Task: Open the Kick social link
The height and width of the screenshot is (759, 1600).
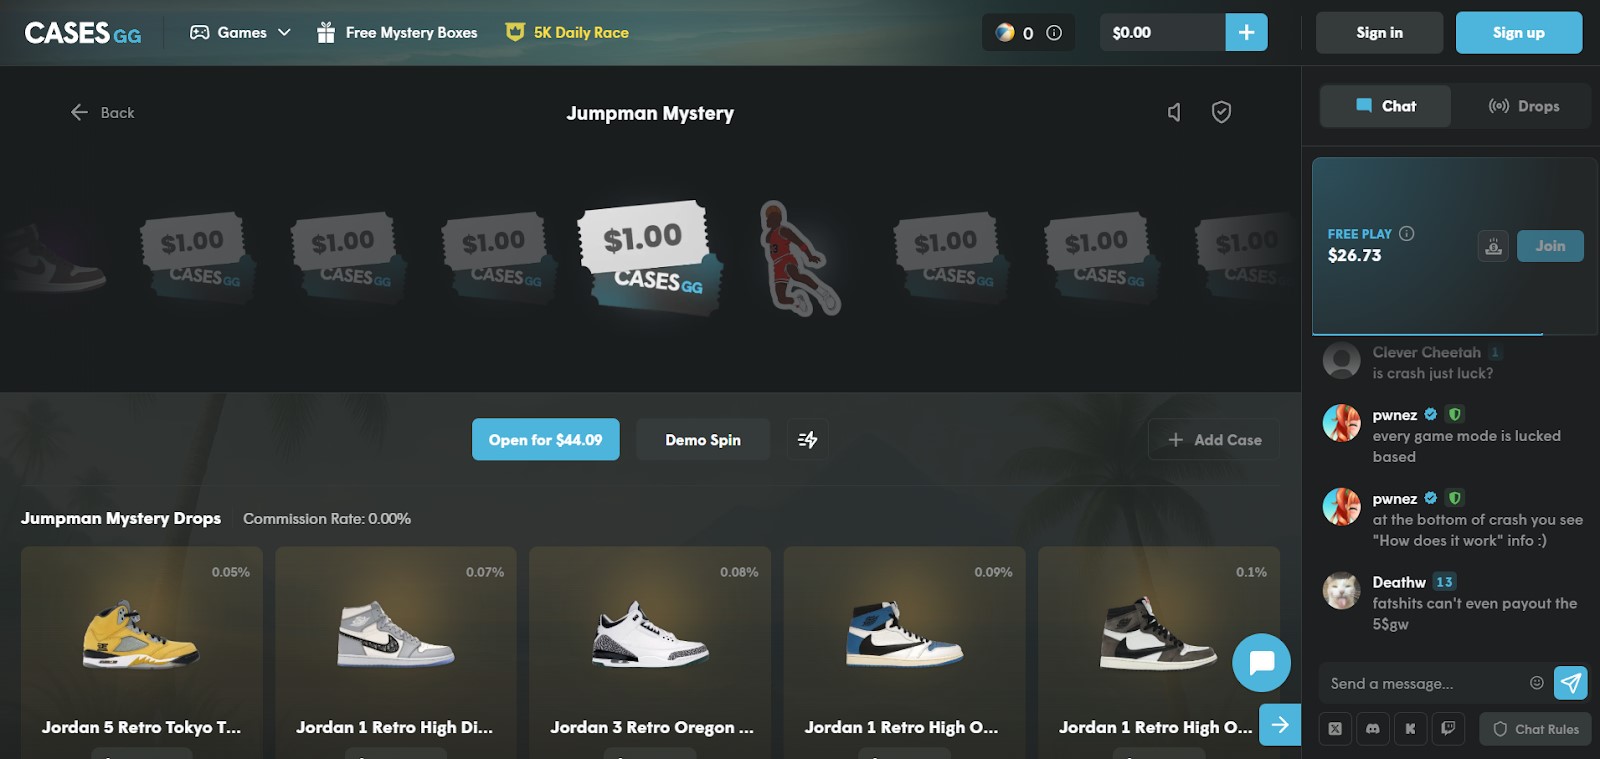Action: click(x=1410, y=729)
